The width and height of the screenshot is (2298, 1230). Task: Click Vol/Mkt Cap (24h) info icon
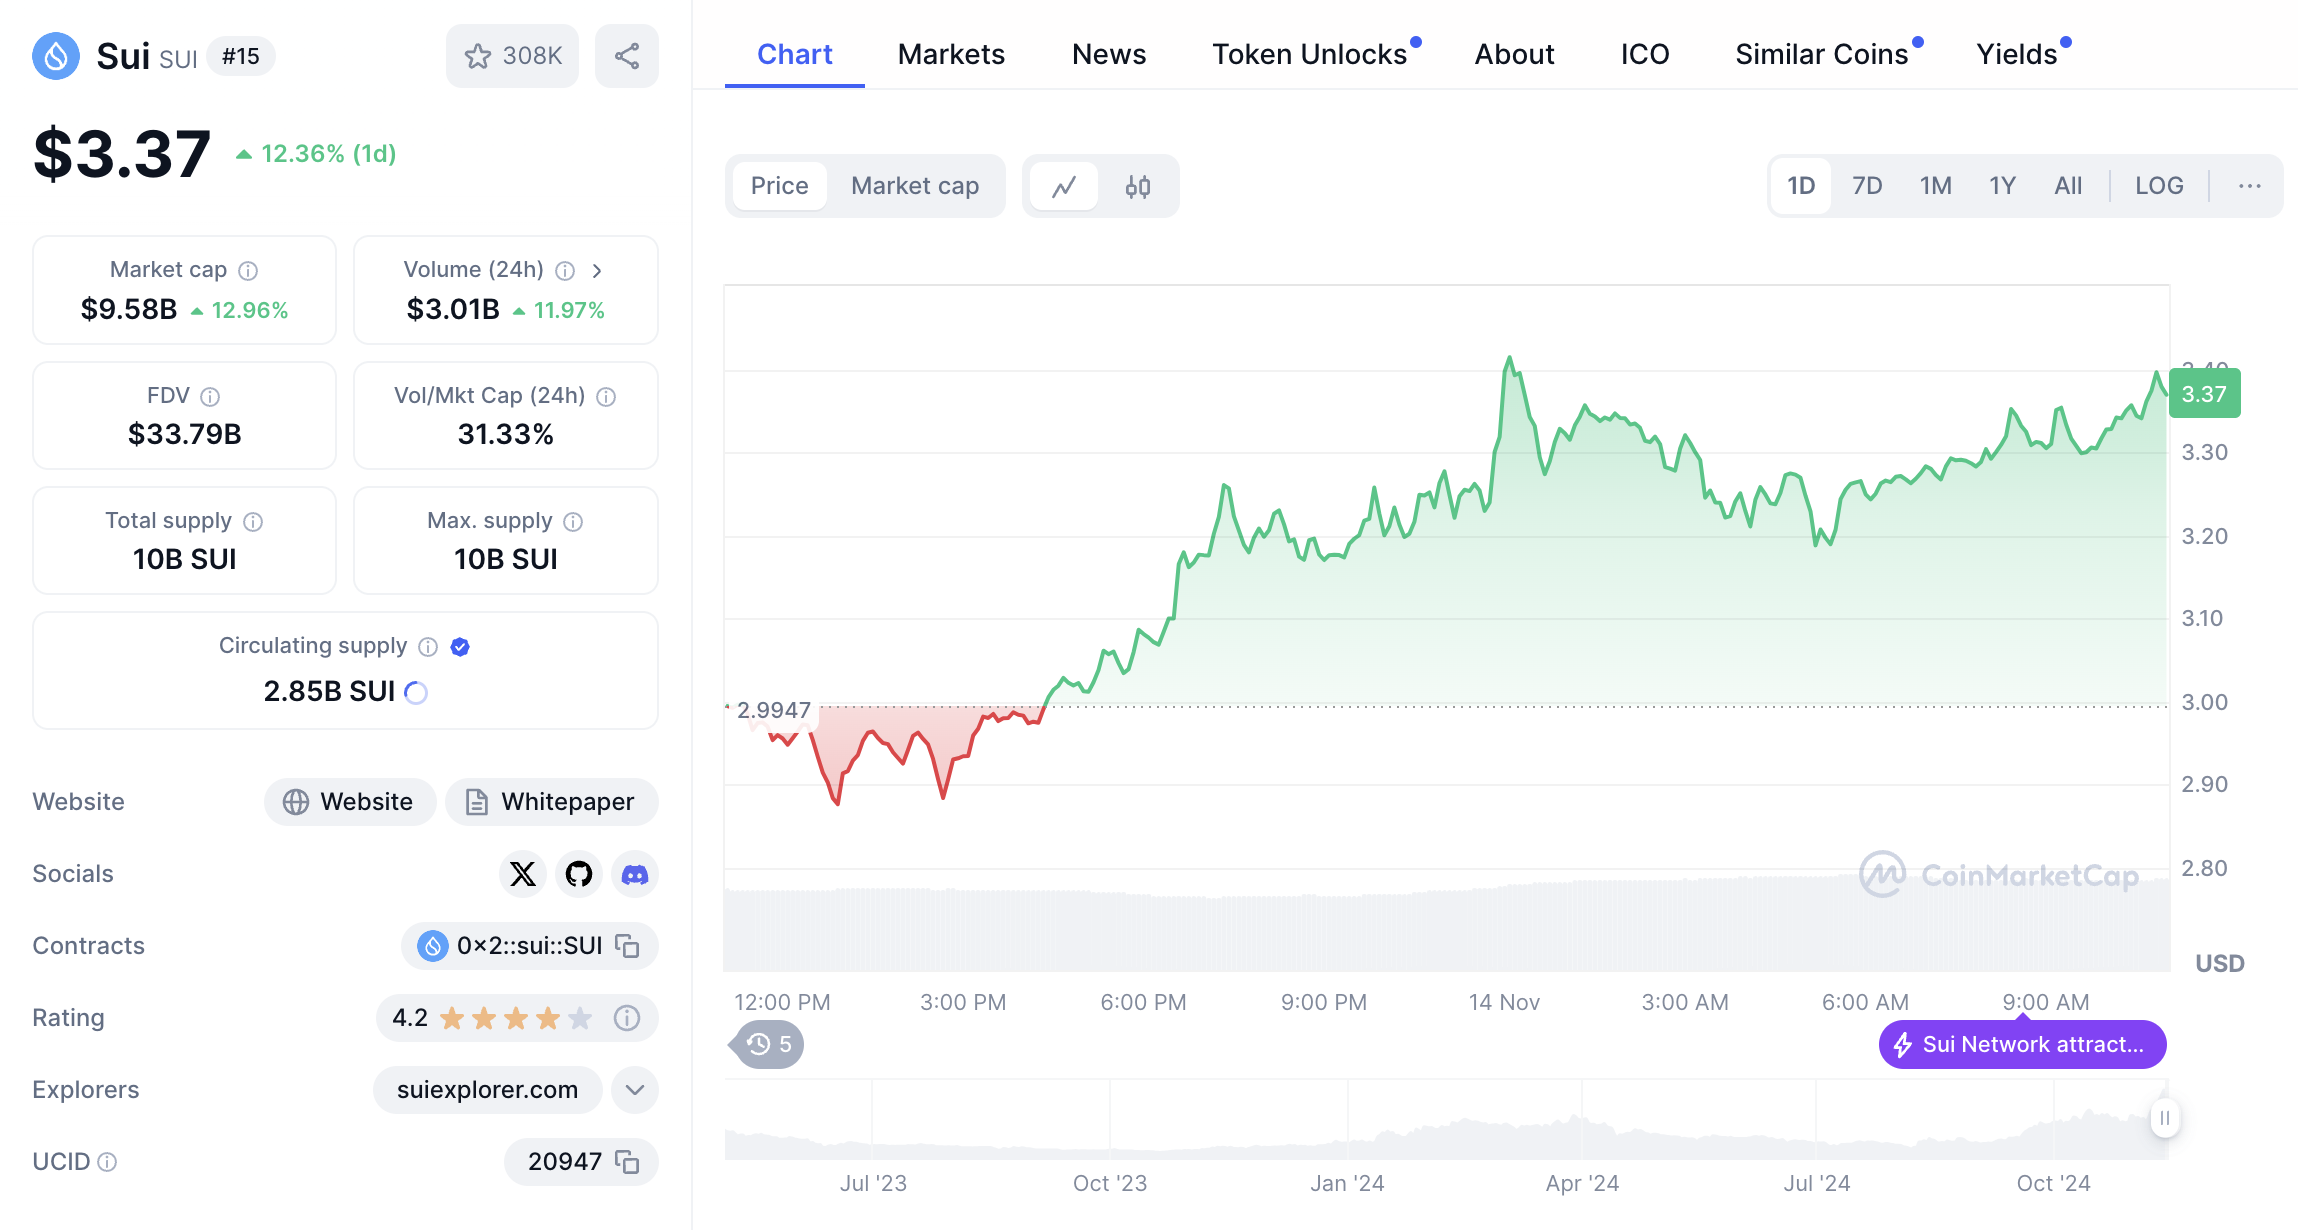(x=606, y=397)
